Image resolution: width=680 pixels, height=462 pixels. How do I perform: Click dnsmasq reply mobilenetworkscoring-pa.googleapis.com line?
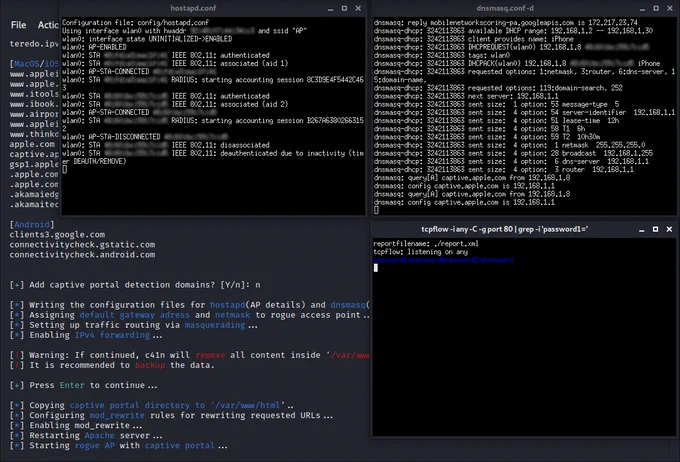click(x=506, y=23)
